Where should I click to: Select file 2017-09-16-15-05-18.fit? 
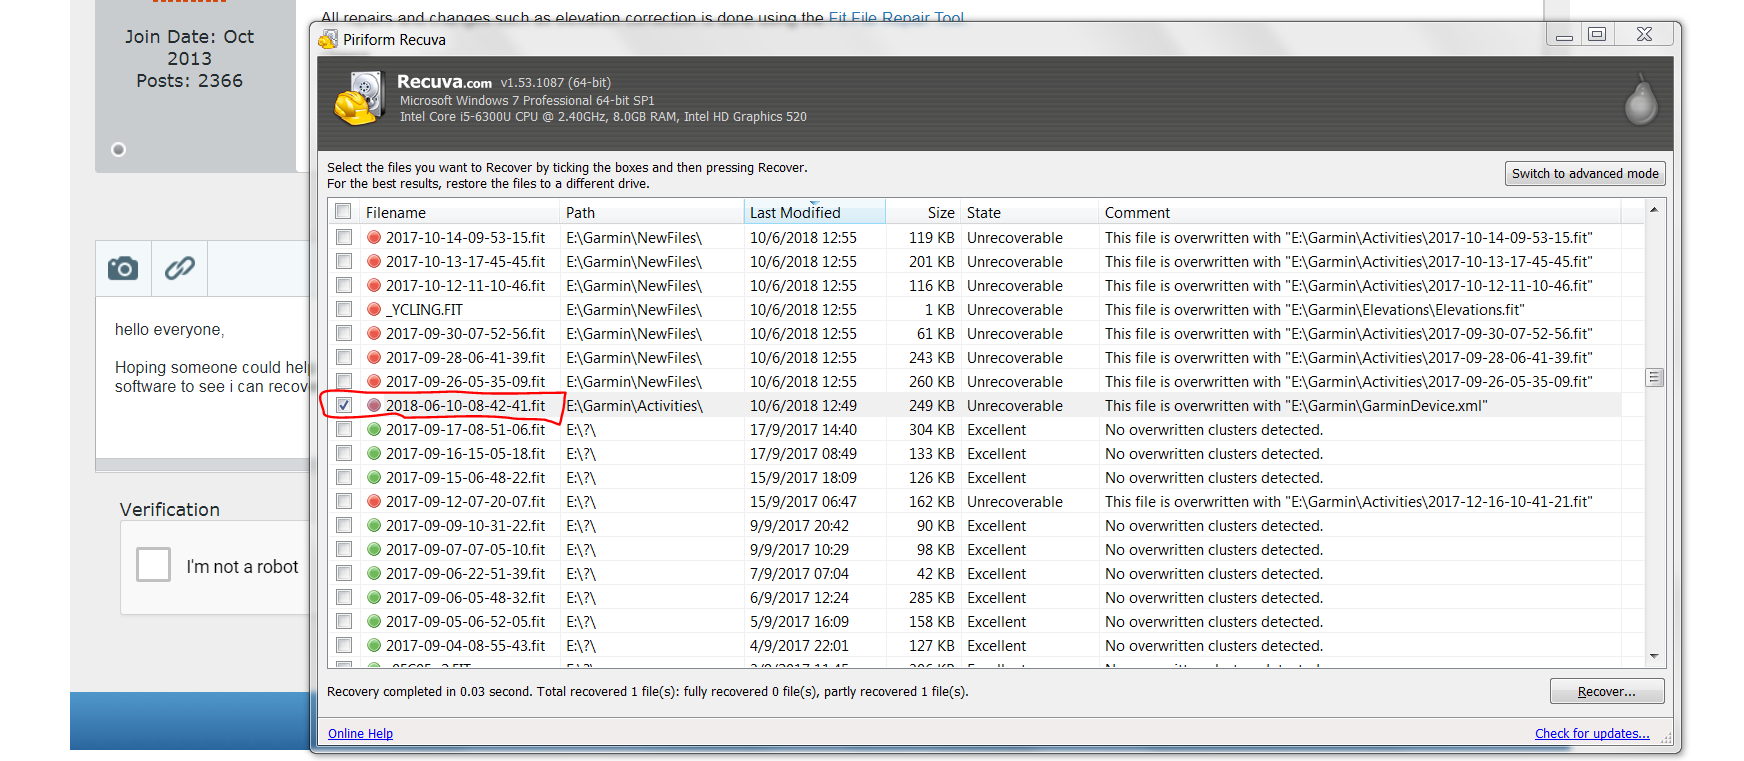coord(466,454)
